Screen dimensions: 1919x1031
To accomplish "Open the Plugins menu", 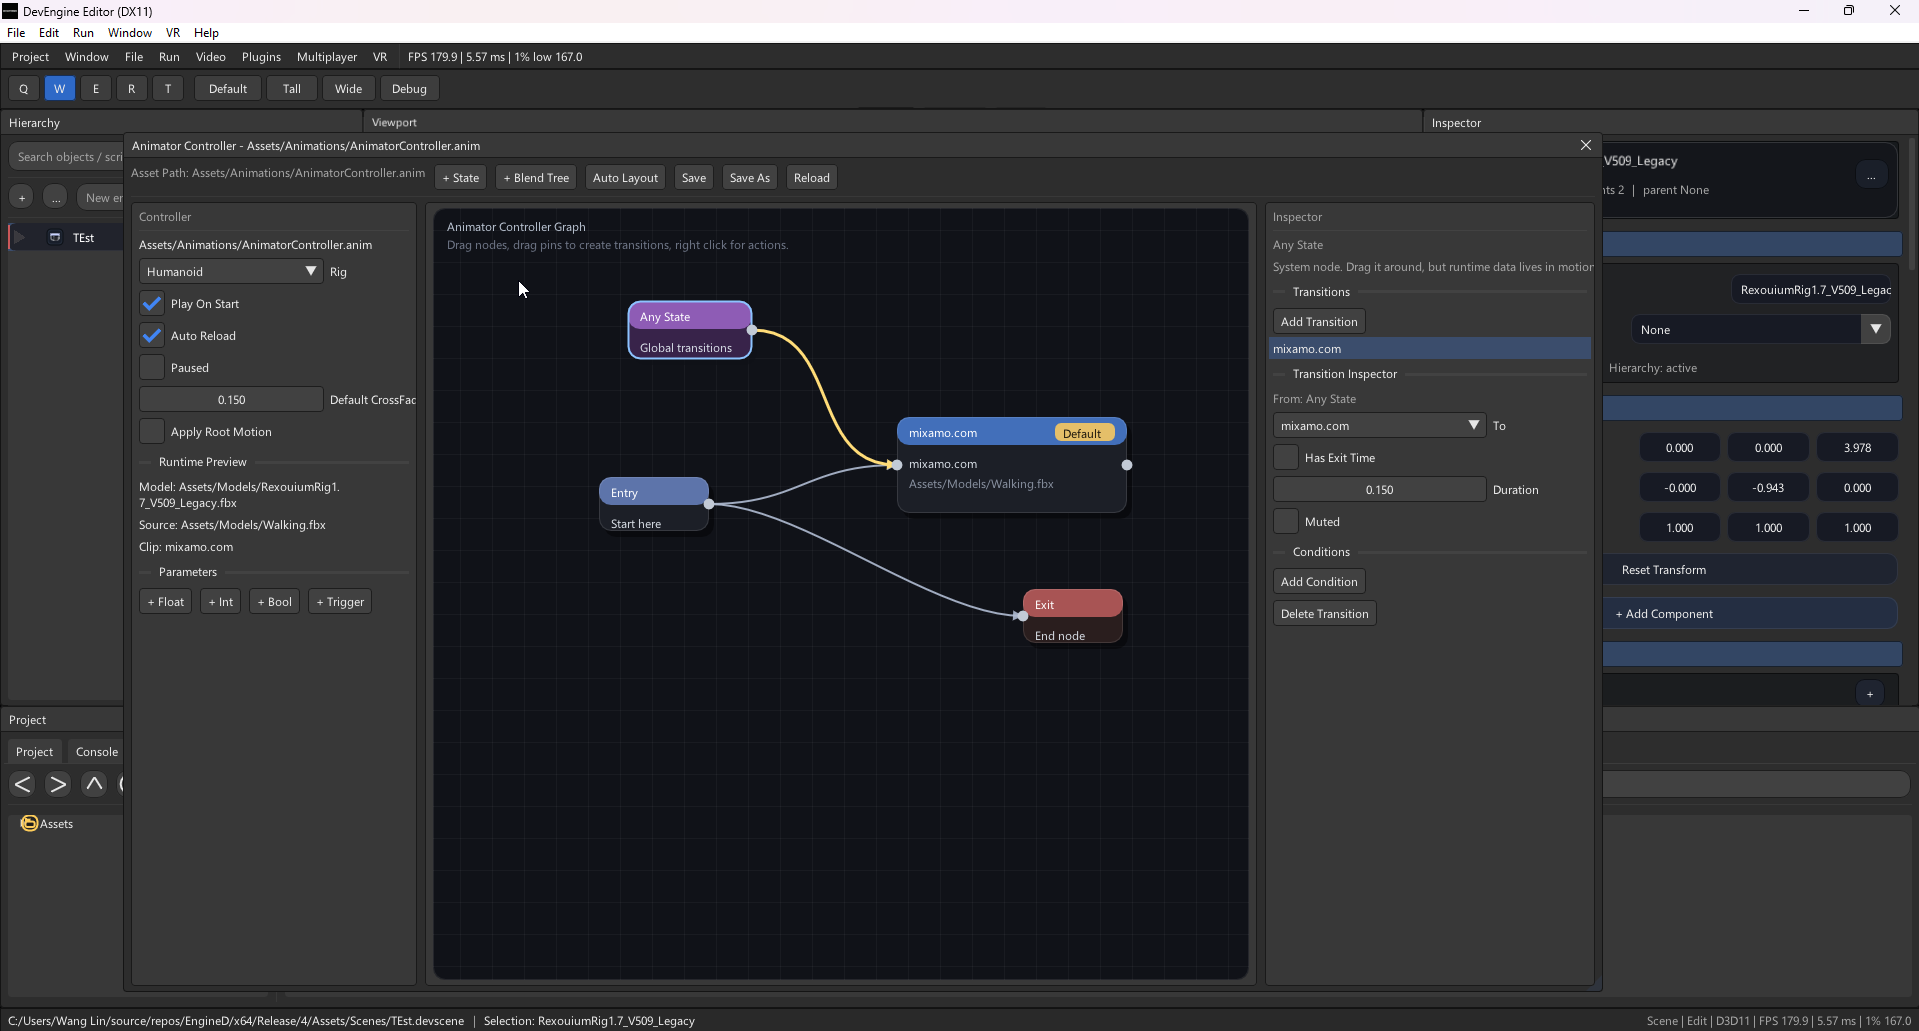I will click(261, 57).
